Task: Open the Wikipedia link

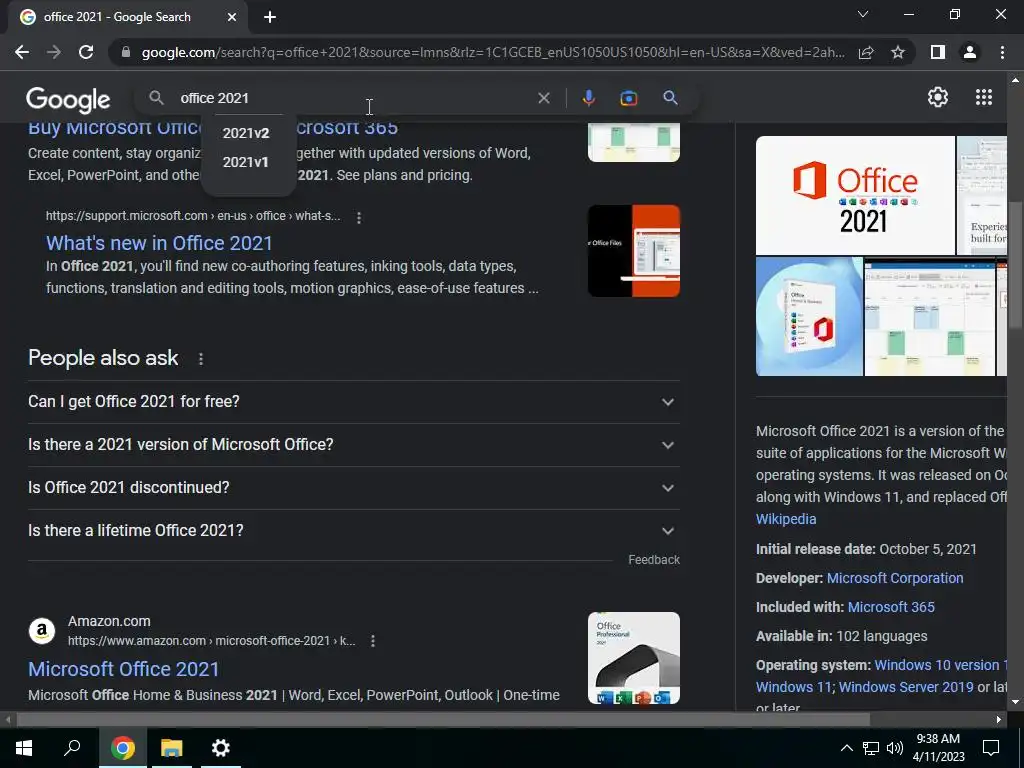Action: 786,519
